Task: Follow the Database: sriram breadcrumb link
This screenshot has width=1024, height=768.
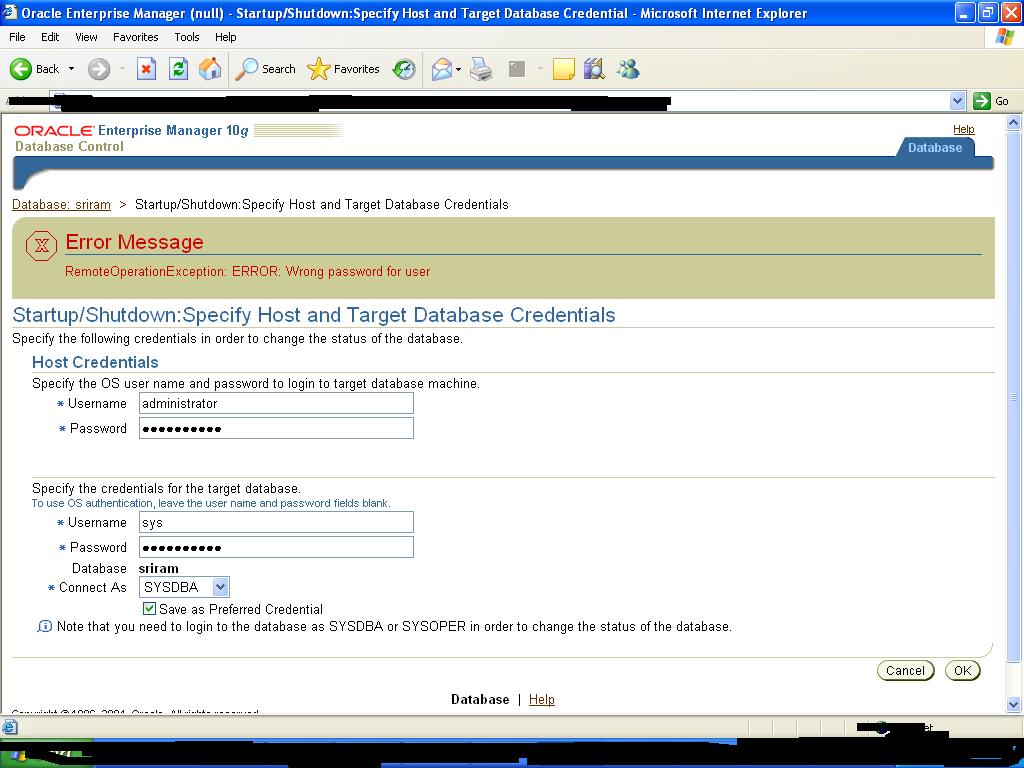Action: click(x=61, y=204)
